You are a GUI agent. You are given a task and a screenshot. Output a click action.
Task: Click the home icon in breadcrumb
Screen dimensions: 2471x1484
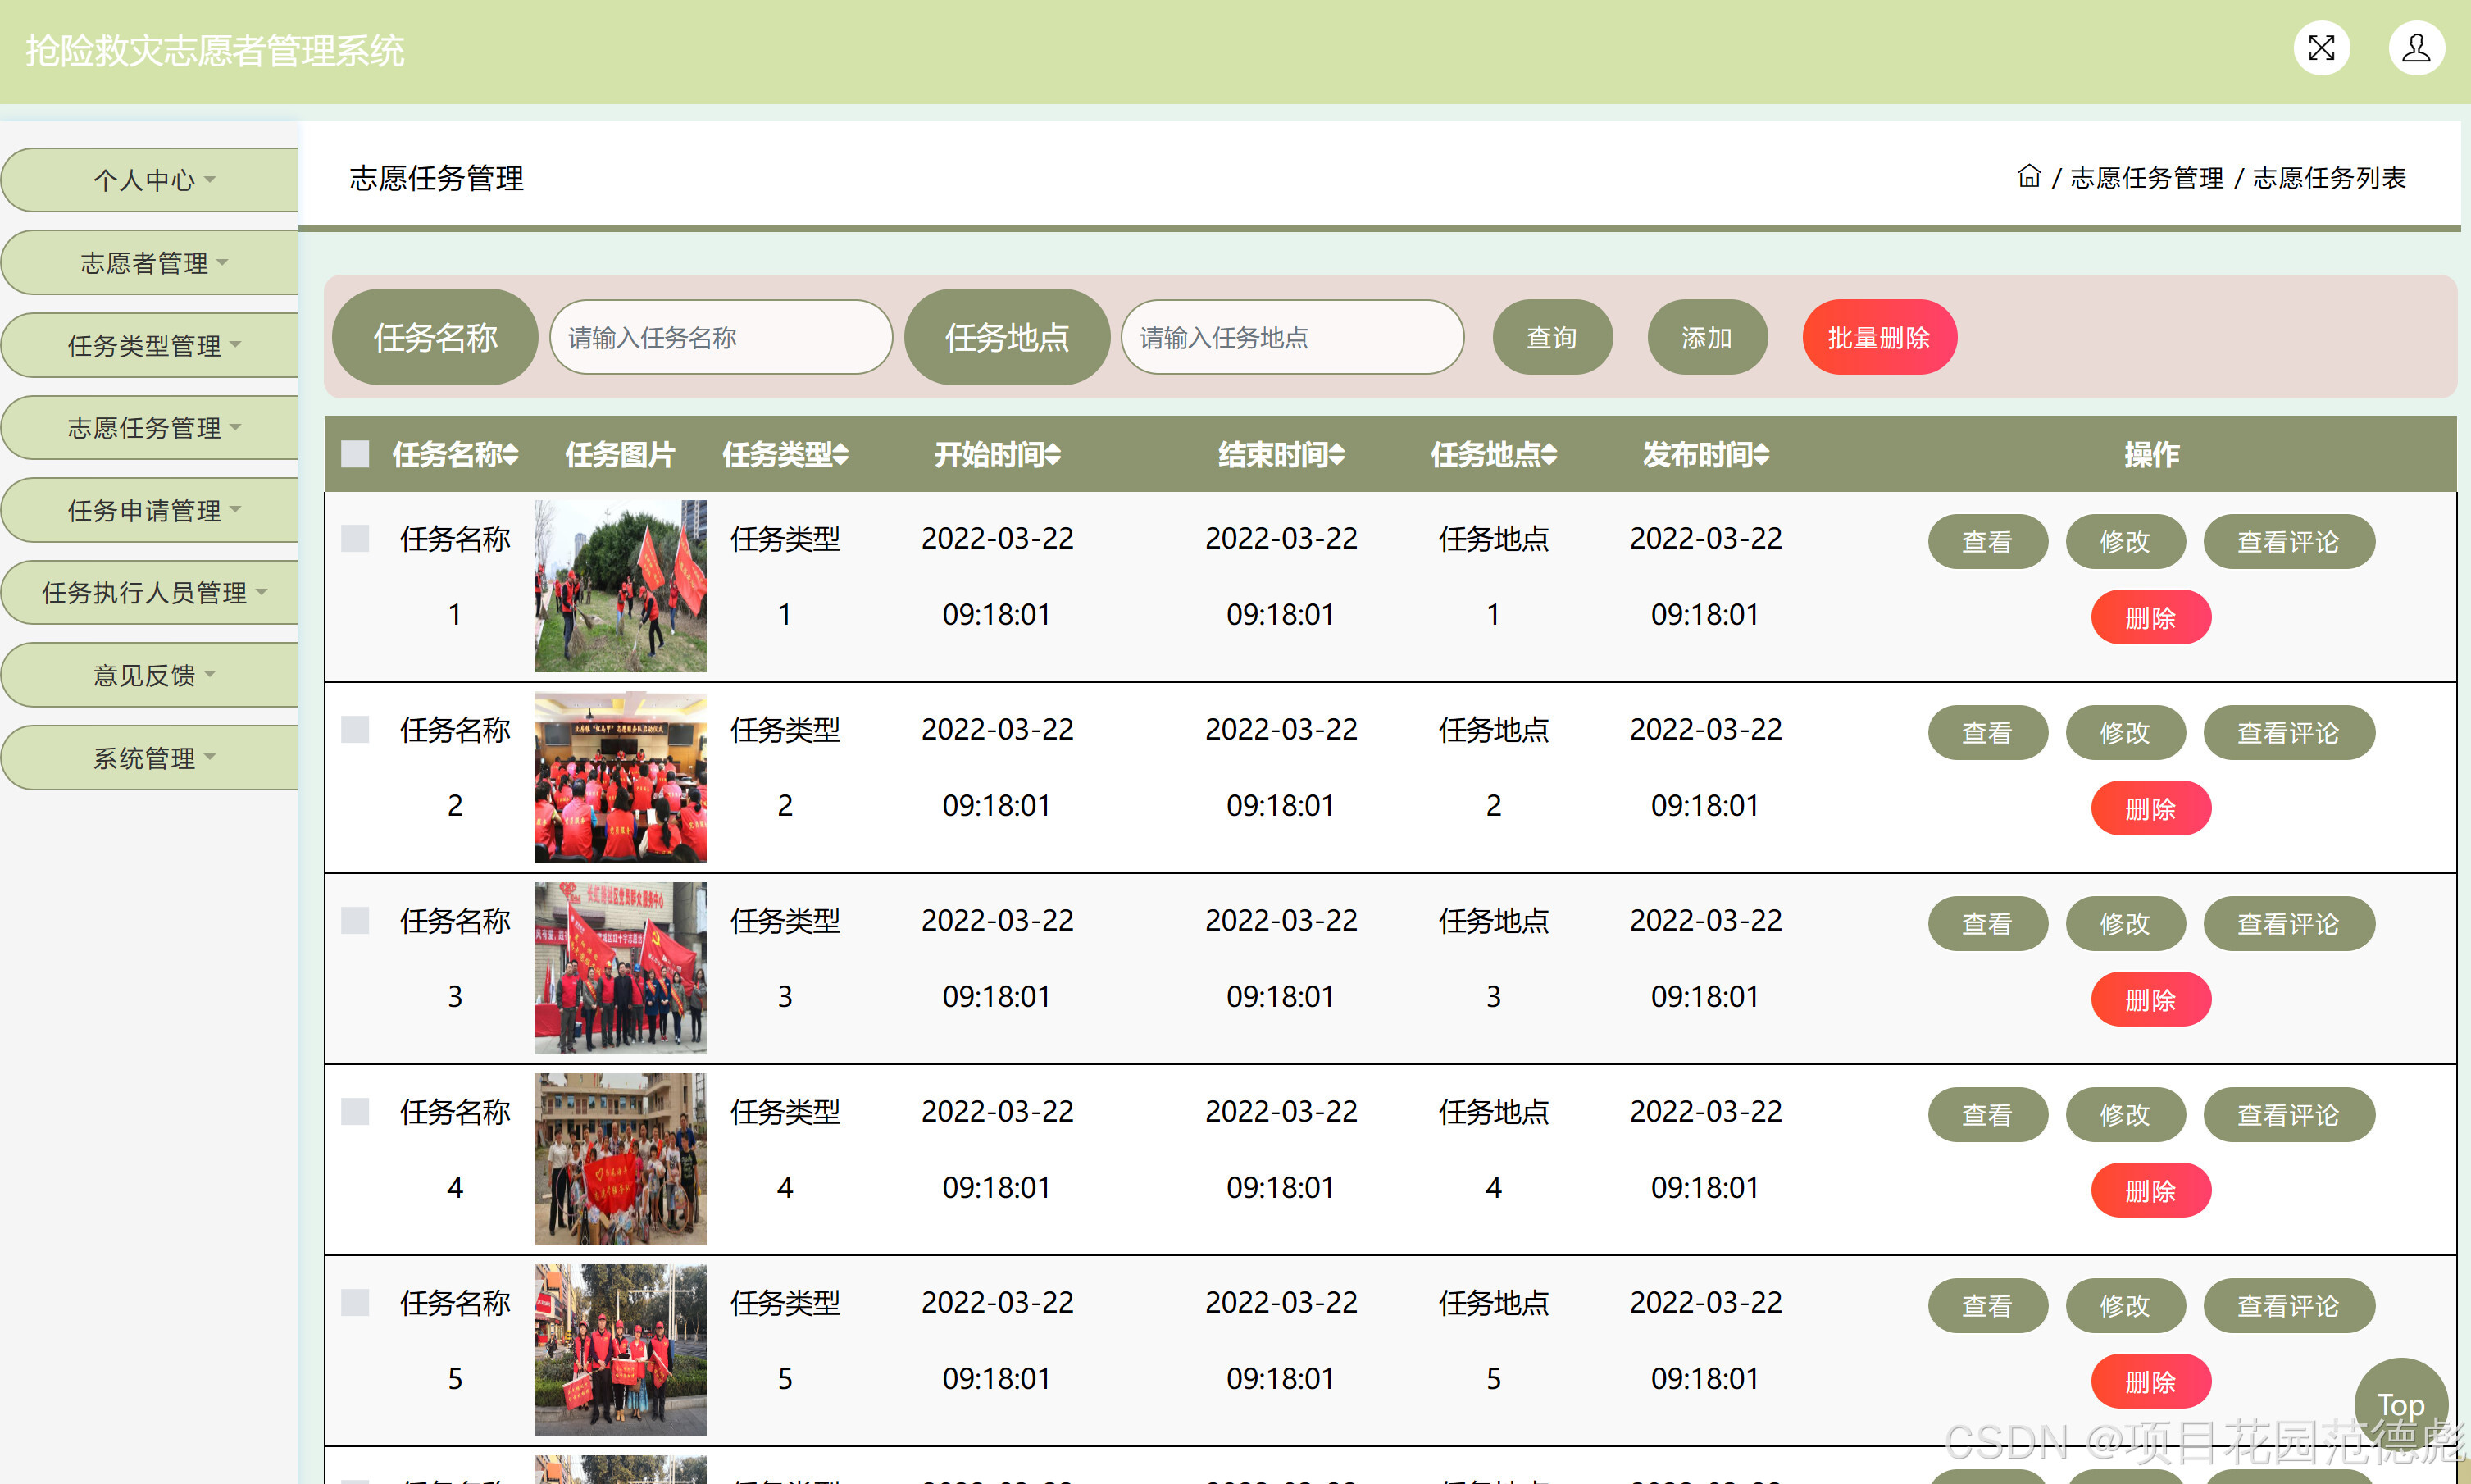[2028, 177]
